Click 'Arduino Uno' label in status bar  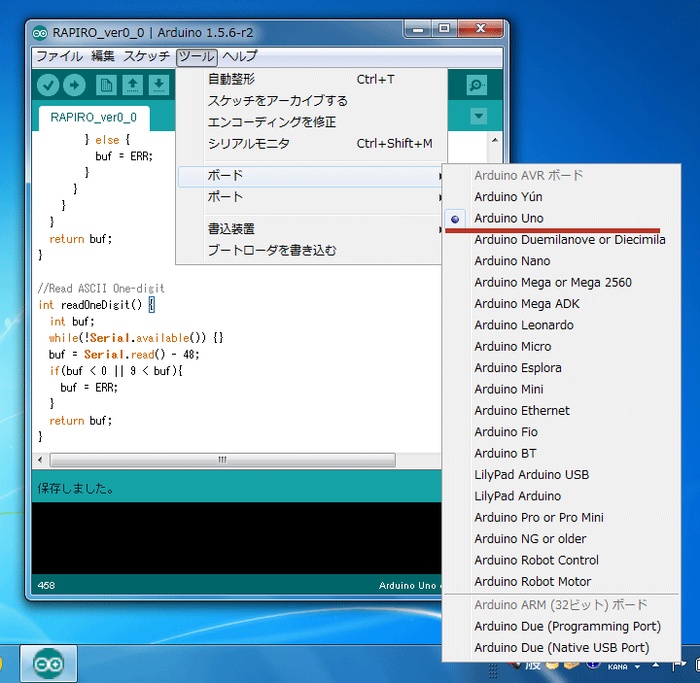coord(407,586)
